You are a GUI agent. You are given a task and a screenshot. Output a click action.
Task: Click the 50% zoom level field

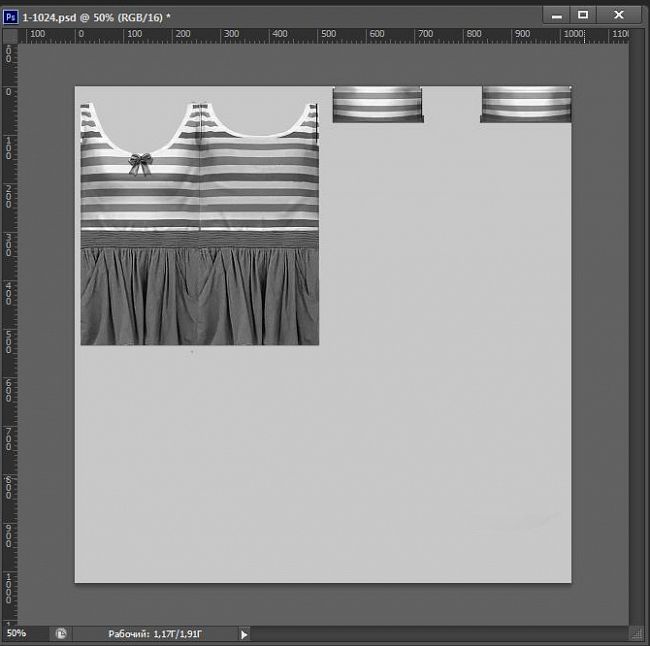[x=20, y=633]
